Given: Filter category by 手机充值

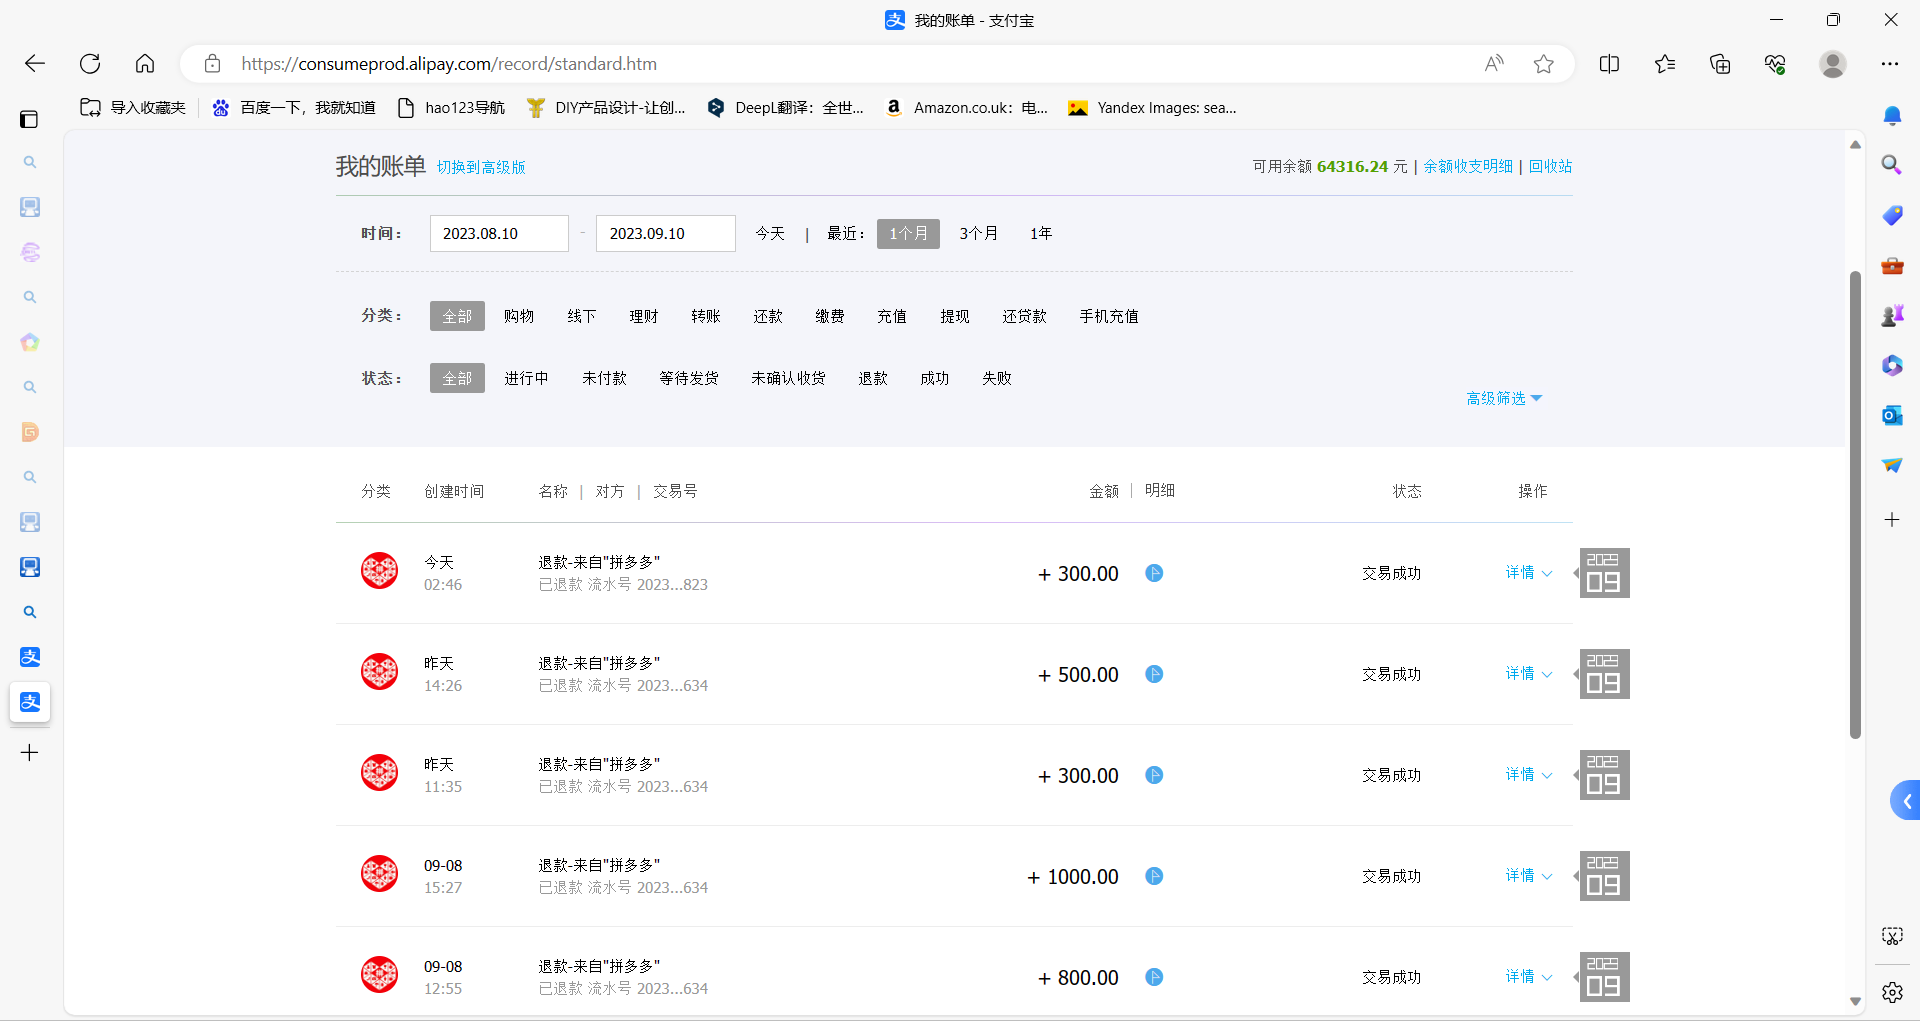Looking at the screenshot, I should [x=1109, y=316].
